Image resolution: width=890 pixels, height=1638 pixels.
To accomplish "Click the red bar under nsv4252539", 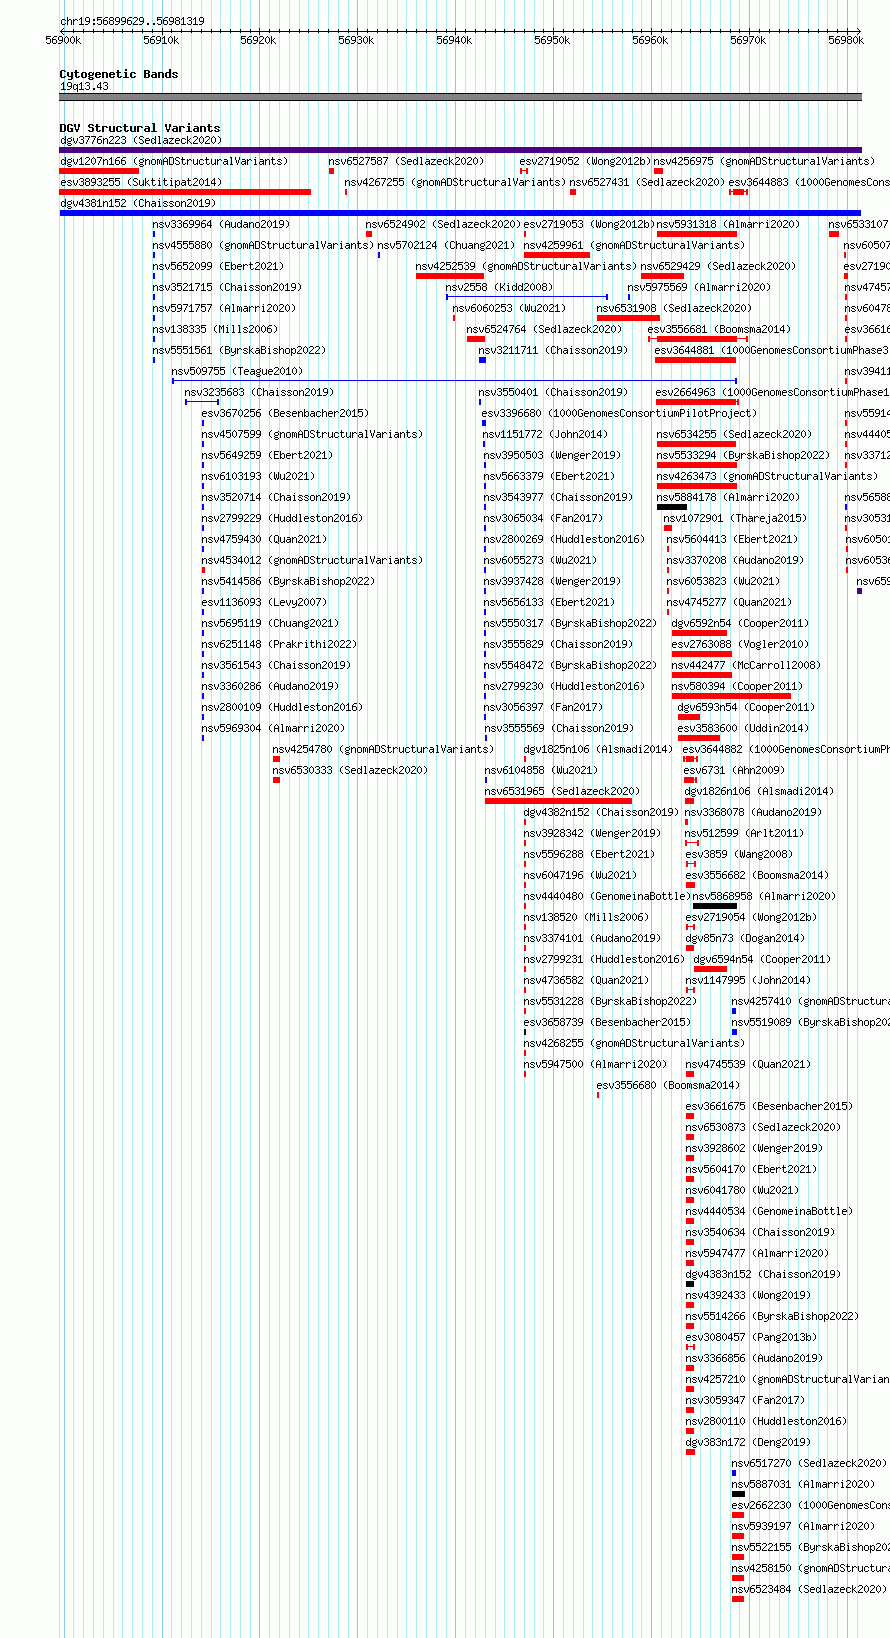I will (x=450, y=276).
